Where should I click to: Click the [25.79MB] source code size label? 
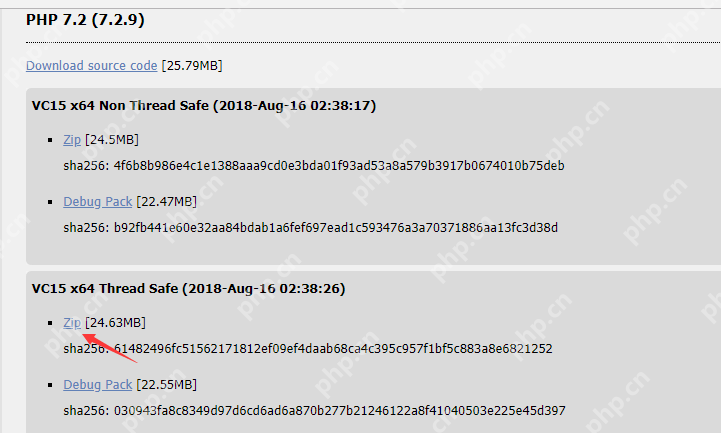pos(192,66)
